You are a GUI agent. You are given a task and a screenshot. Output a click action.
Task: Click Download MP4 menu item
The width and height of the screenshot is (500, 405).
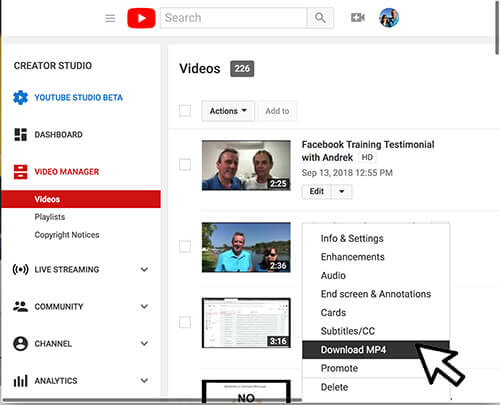click(376, 350)
